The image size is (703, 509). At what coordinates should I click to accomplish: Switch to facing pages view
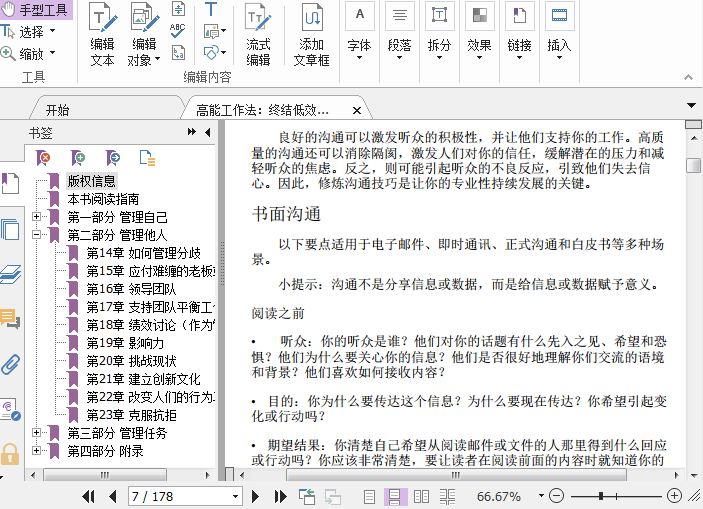[421, 497]
